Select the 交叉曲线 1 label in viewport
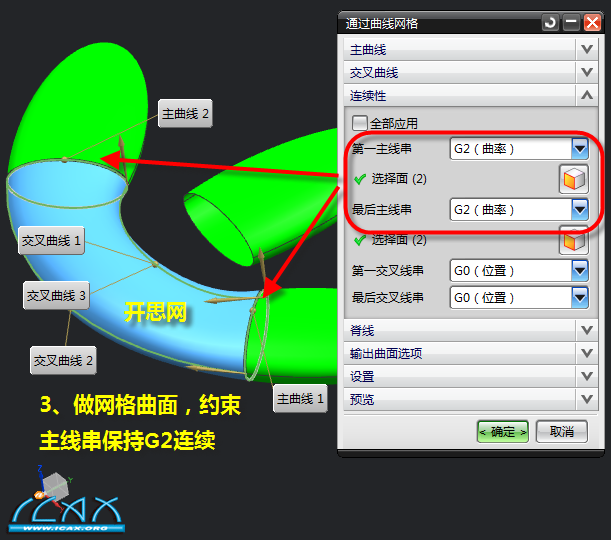Image resolution: width=611 pixels, height=540 pixels. click(51, 240)
